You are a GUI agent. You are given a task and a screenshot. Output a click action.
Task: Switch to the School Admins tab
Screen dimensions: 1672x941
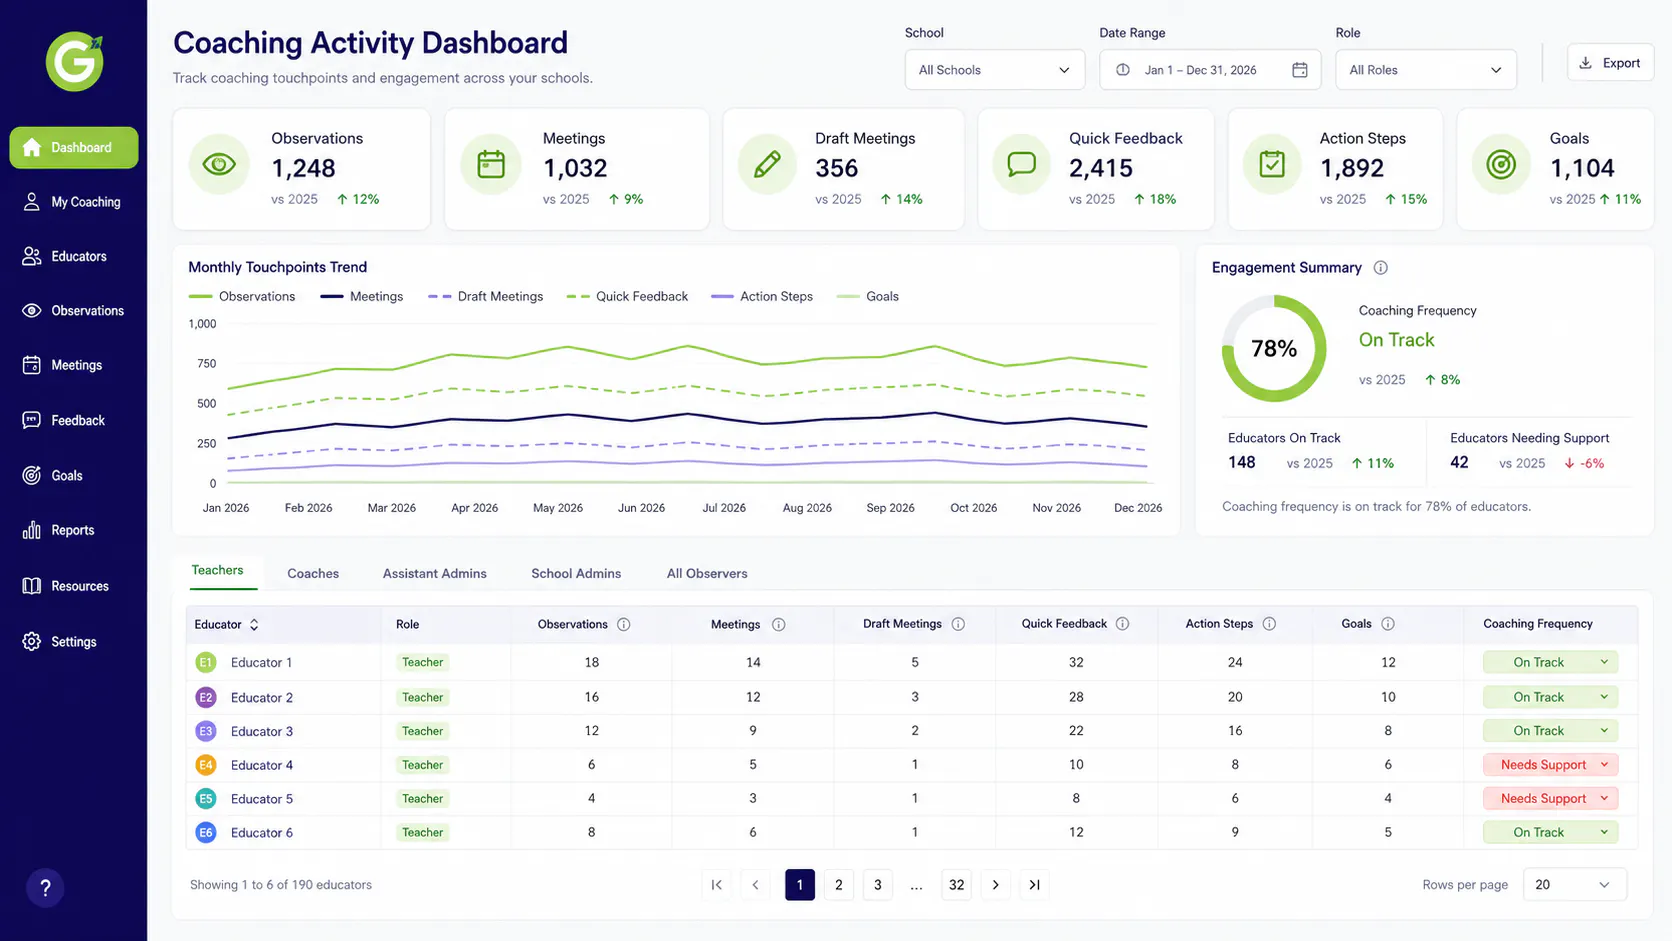(576, 574)
